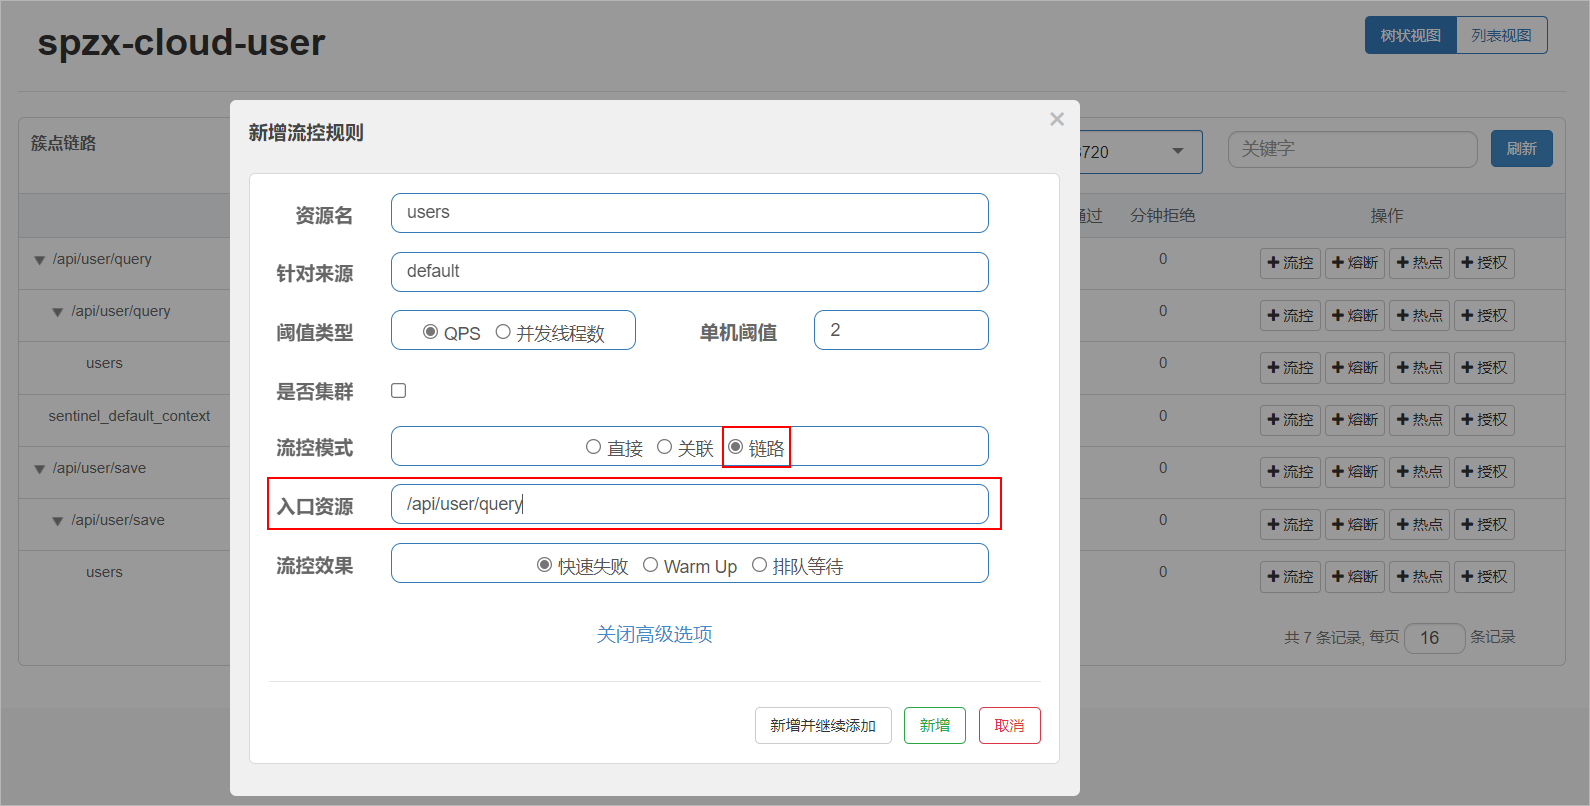The height and width of the screenshot is (806, 1590).
Task: Select 排队等待 flow control effect
Action: point(760,565)
